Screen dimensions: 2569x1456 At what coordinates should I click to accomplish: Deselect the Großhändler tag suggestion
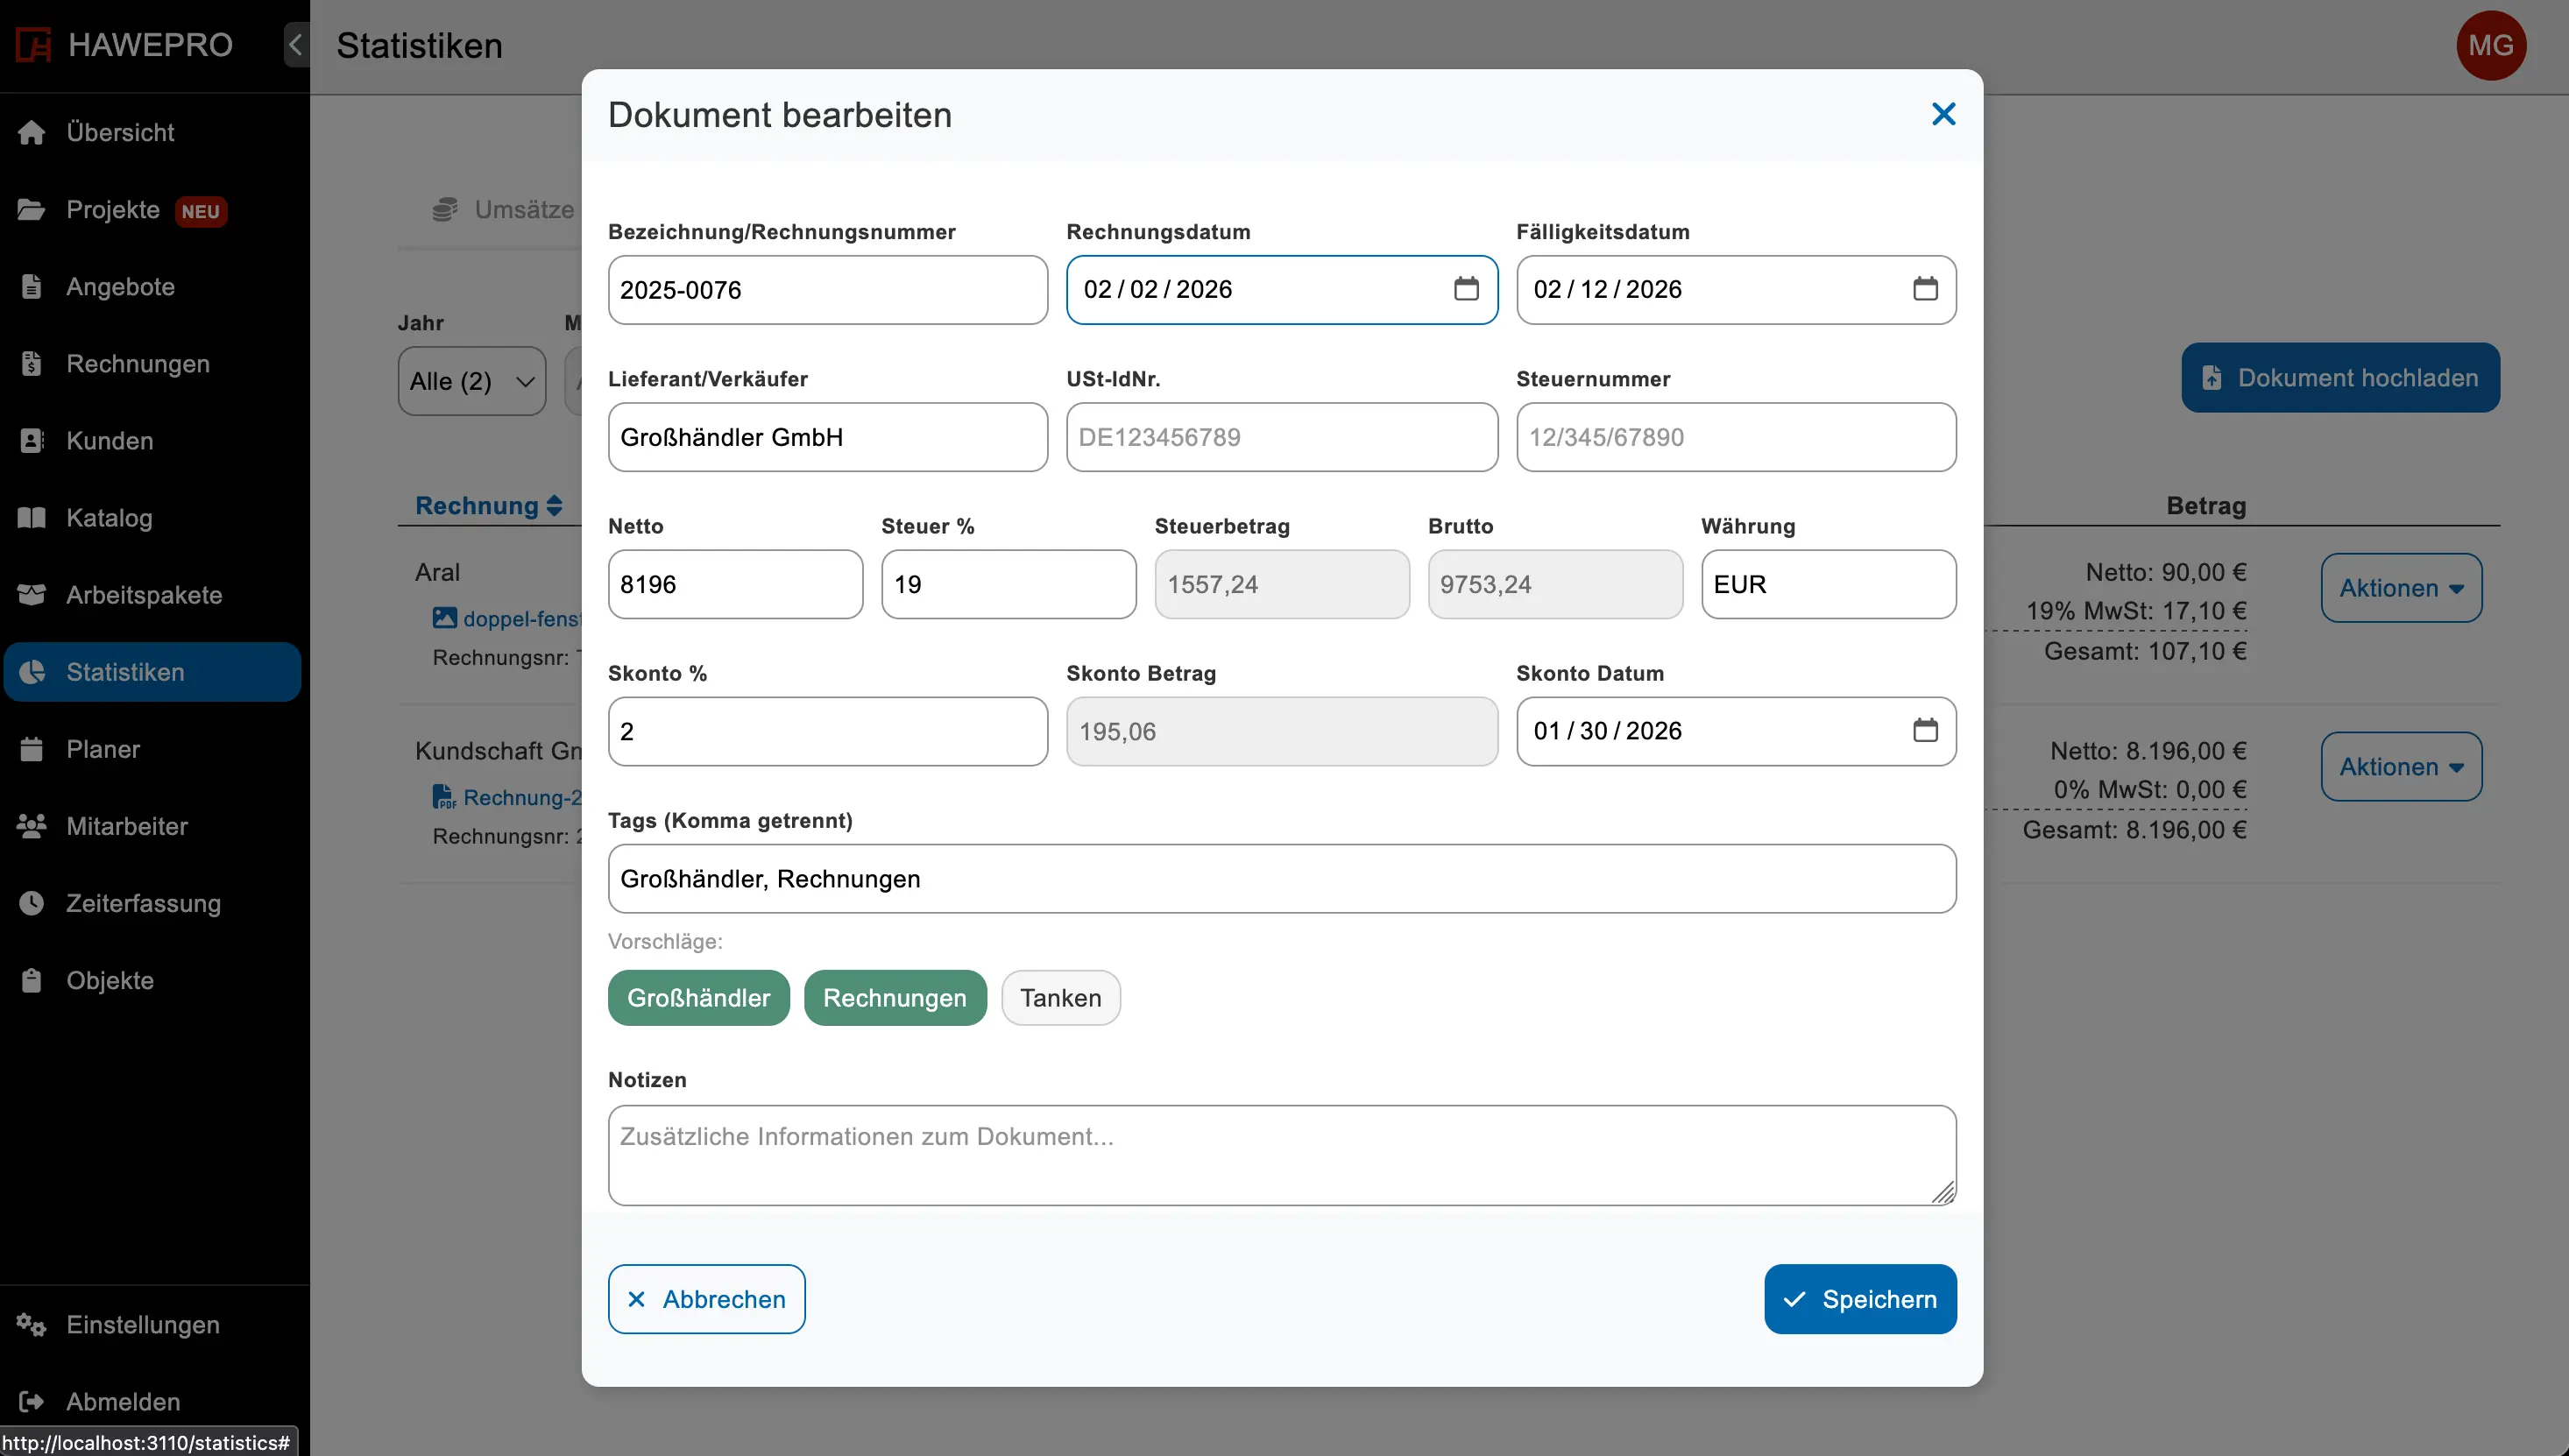(698, 998)
